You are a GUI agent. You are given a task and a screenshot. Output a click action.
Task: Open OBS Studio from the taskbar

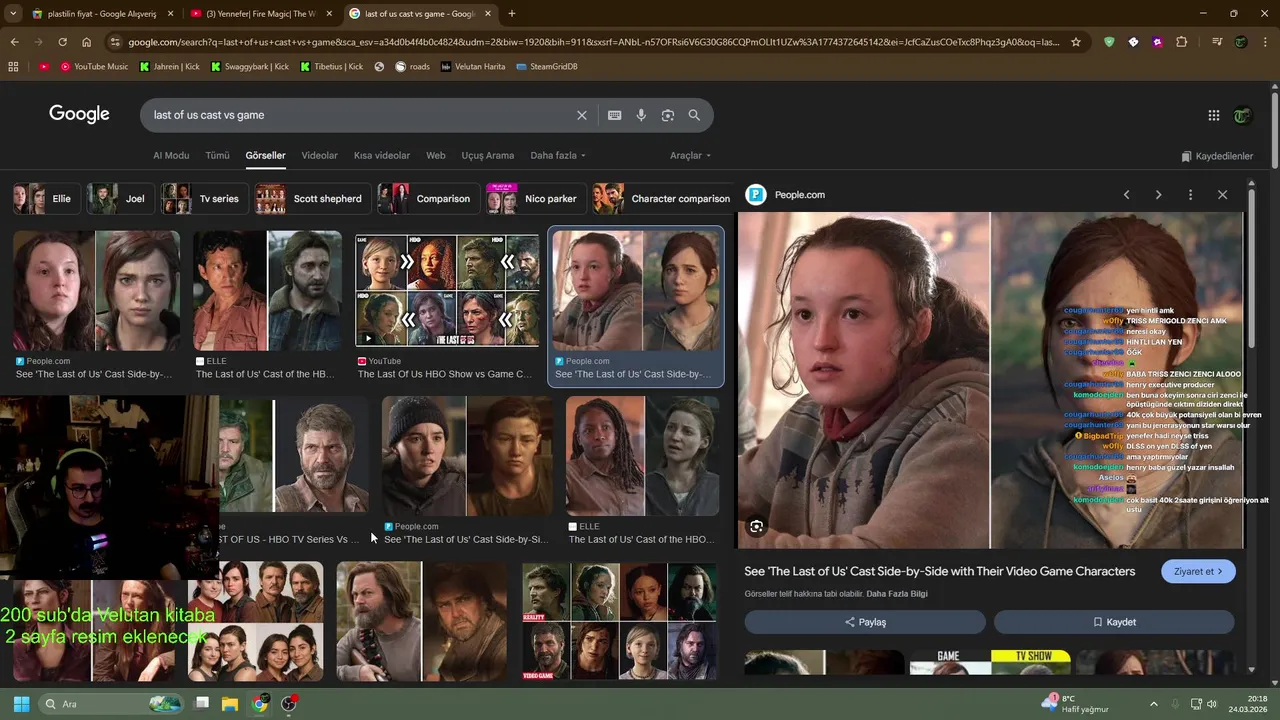tap(289, 704)
